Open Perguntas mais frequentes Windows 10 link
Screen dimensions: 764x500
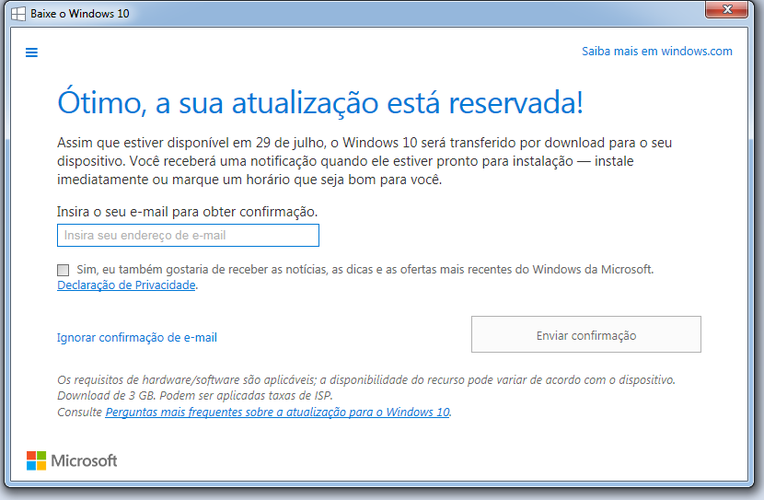pyautogui.click(x=277, y=412)
